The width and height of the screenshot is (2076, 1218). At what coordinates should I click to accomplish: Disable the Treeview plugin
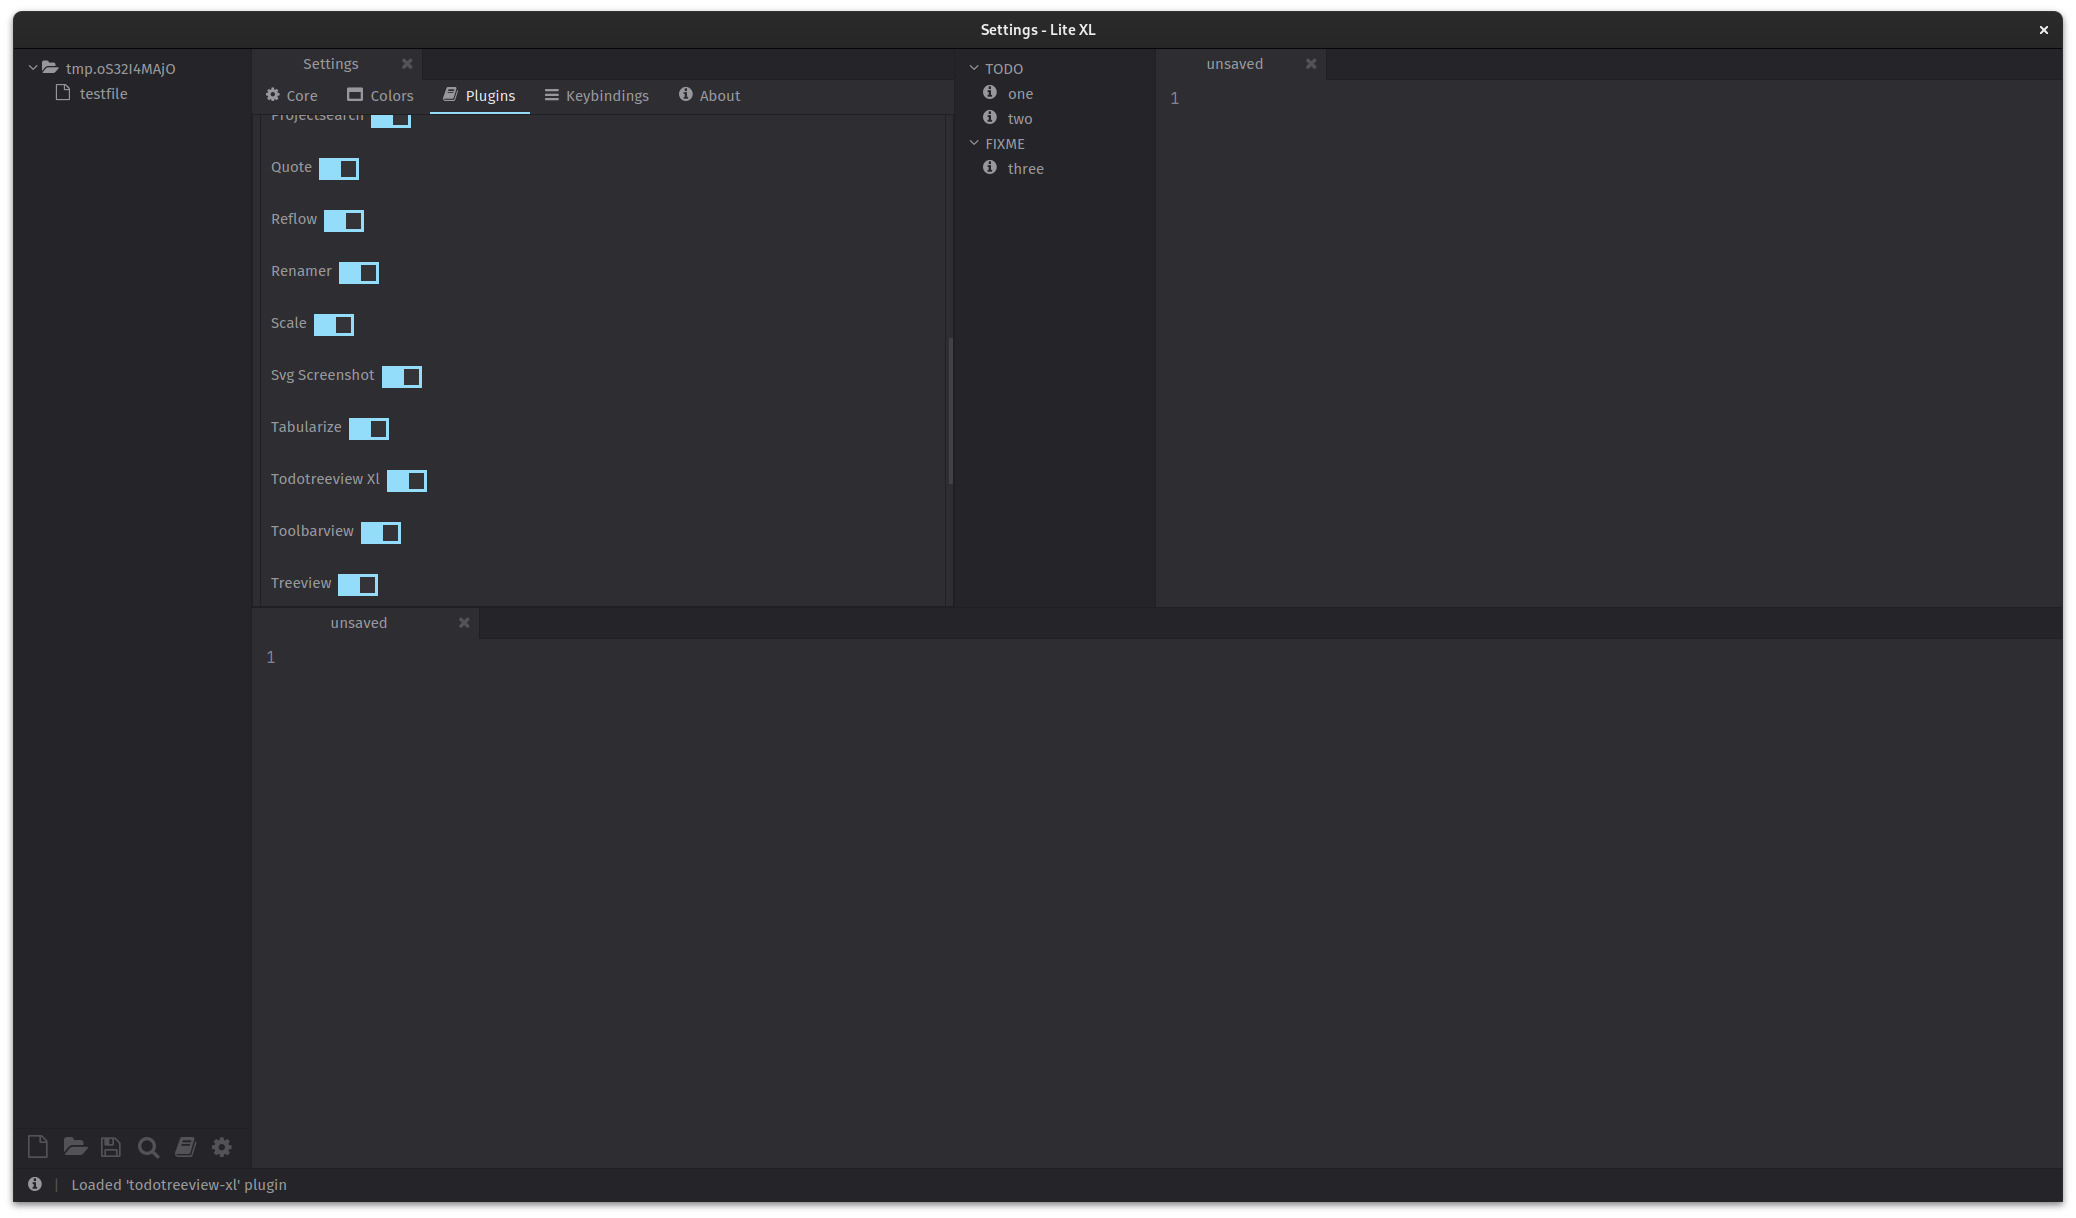pyautogui.click(x=358, y=584)
